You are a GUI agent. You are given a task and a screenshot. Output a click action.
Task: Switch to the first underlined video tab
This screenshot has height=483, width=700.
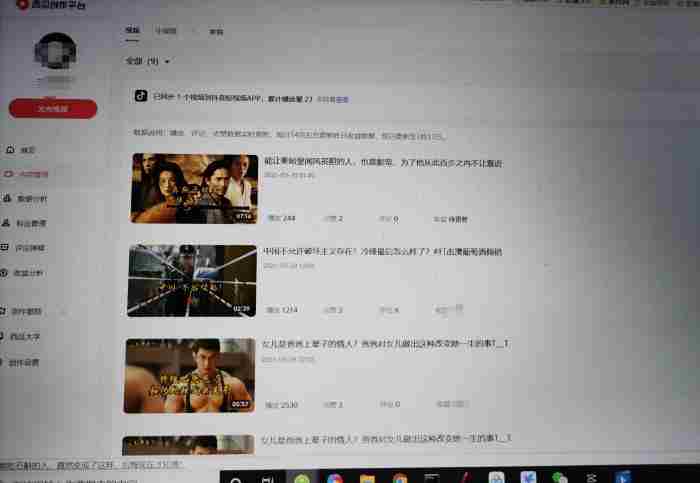pyautogui.click(x=132, y=30)
